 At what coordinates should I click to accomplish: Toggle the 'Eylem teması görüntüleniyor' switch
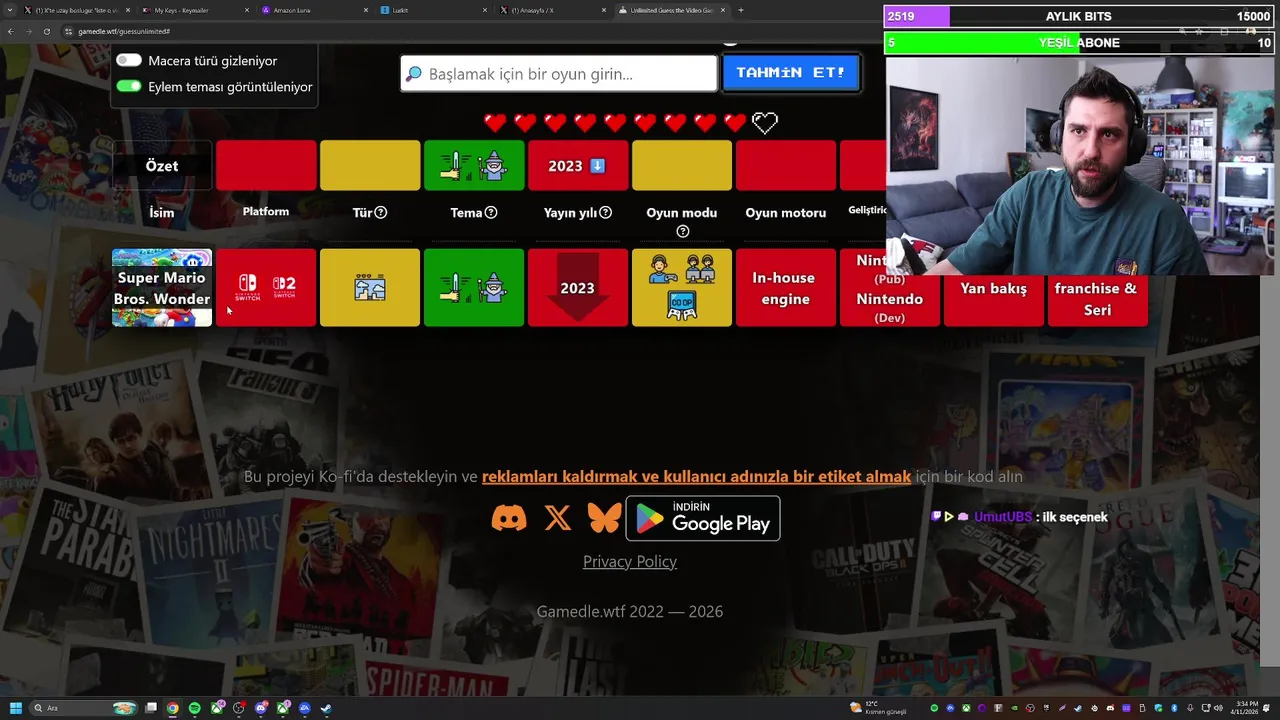pyautogui.click(x=129, y=86)
